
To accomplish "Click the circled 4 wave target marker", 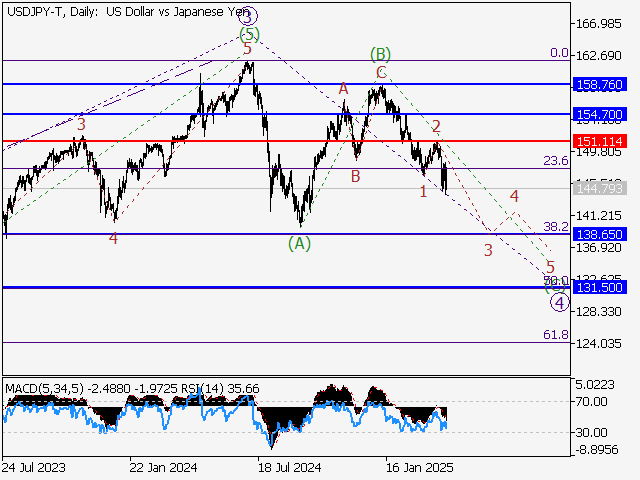I will point(560,302).
